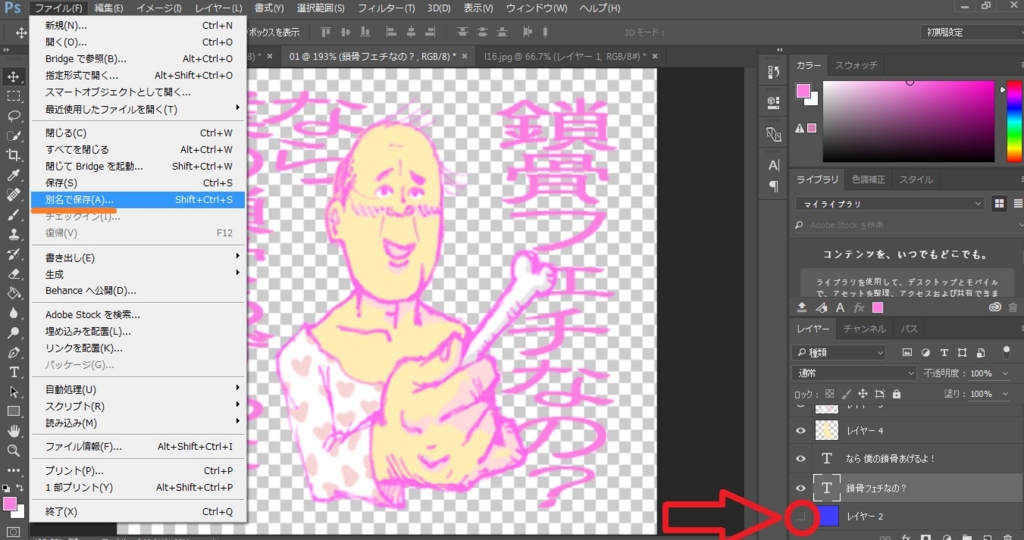Select the Hand tool

tap(13, 431)
